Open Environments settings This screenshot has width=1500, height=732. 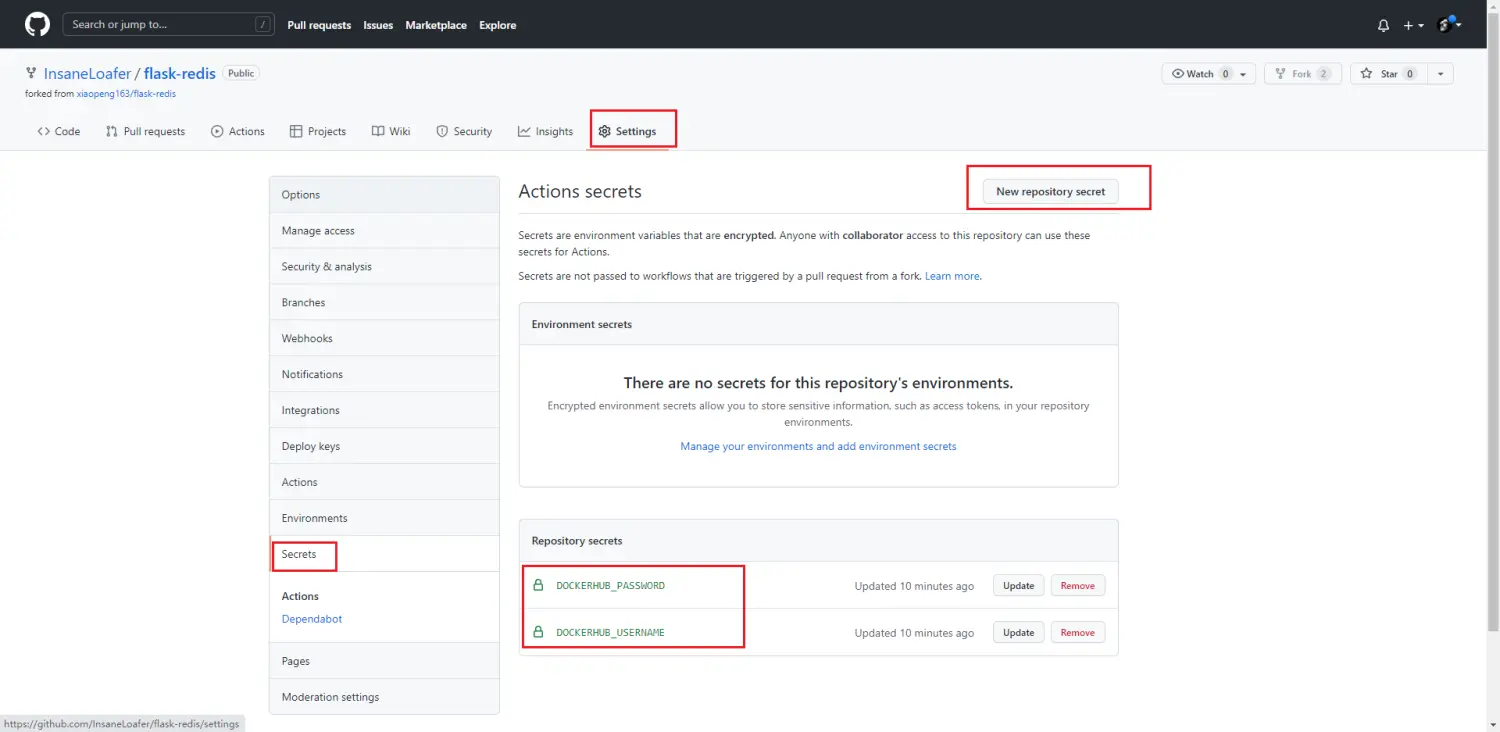tap(384, 519)
